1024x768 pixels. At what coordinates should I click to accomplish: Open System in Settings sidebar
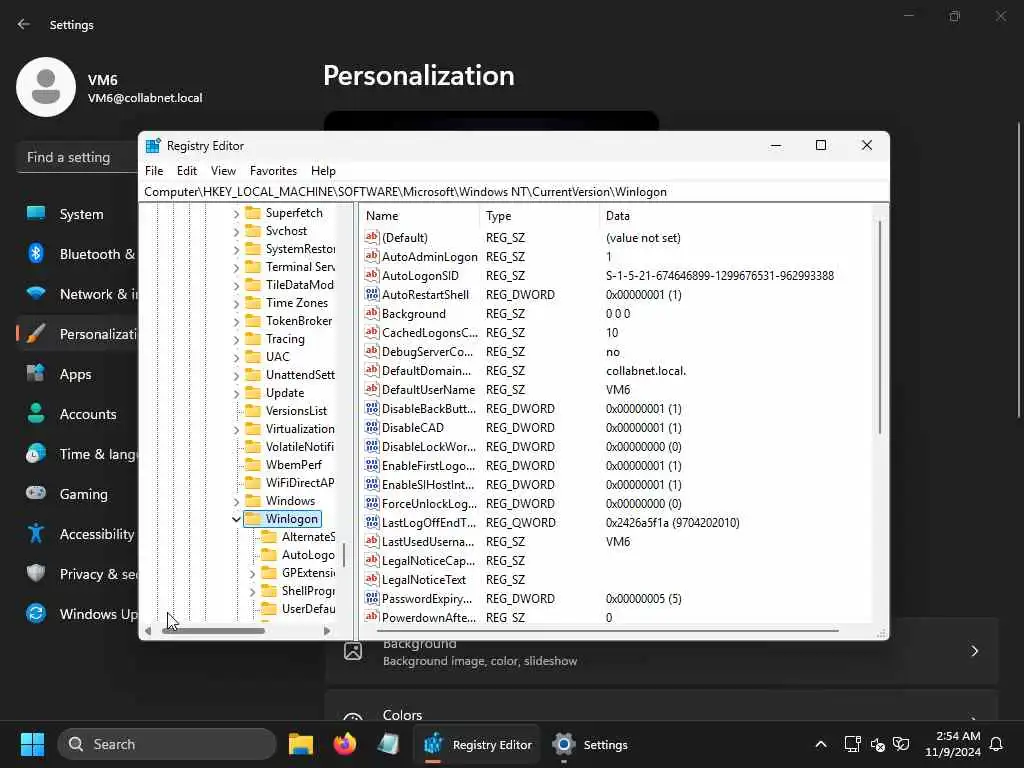coord(78,214)
